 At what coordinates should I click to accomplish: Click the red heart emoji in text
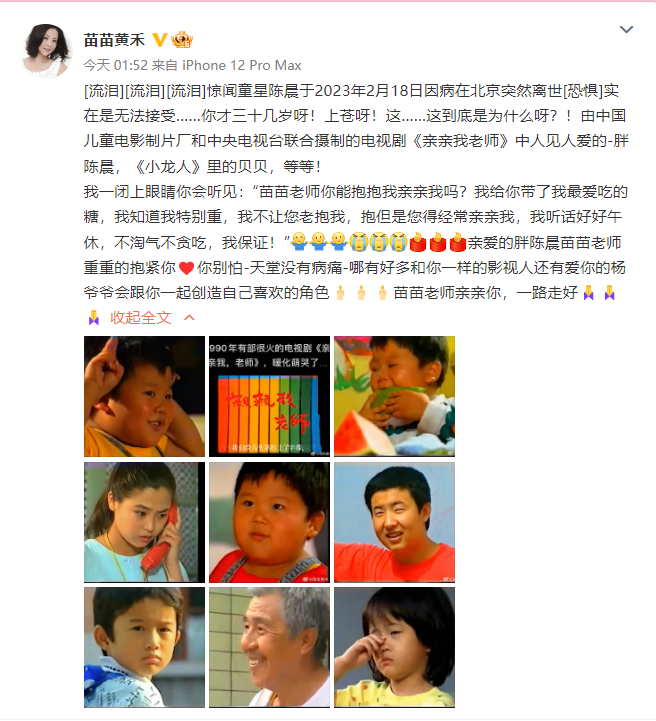pyautogui.click(x=186, y=268)
